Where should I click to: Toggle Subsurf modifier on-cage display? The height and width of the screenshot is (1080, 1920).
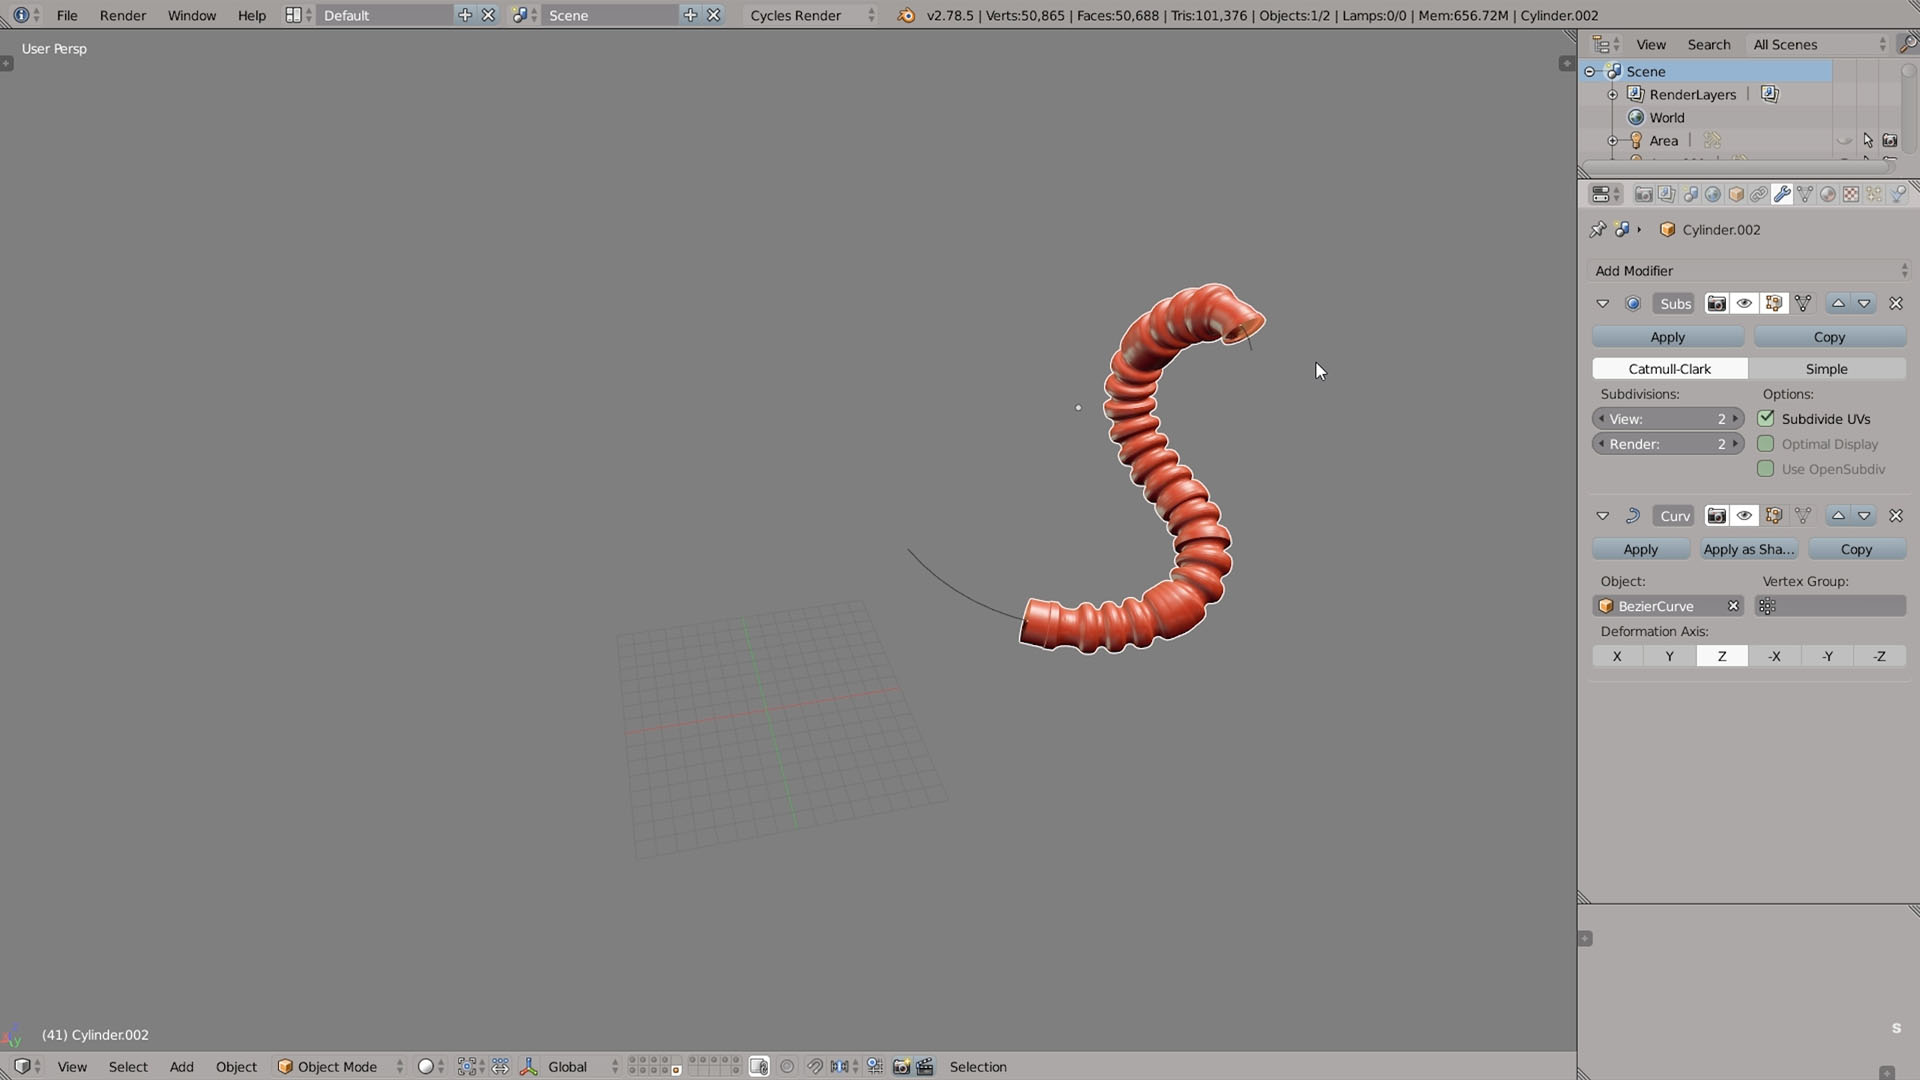coord(1803,304)
